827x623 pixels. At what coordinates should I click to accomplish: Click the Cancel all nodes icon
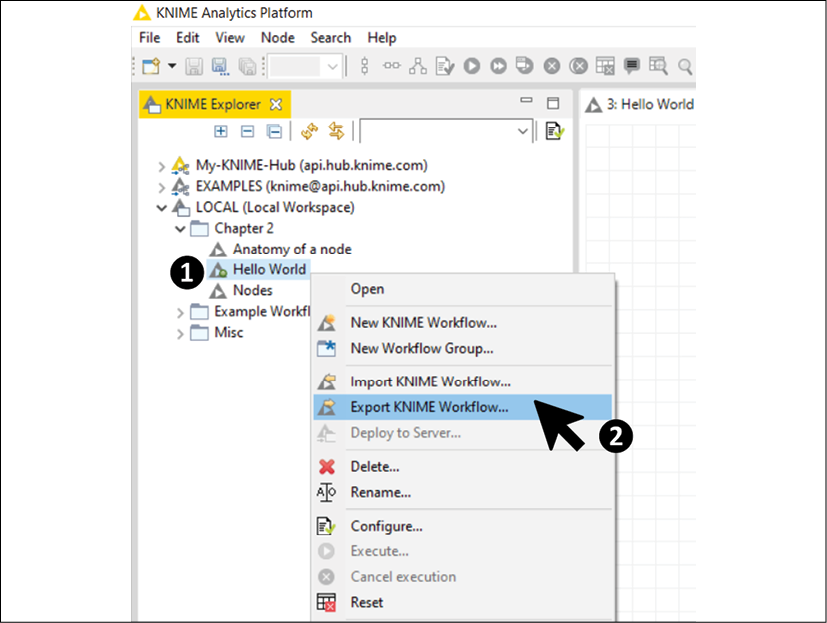[579, 66]
